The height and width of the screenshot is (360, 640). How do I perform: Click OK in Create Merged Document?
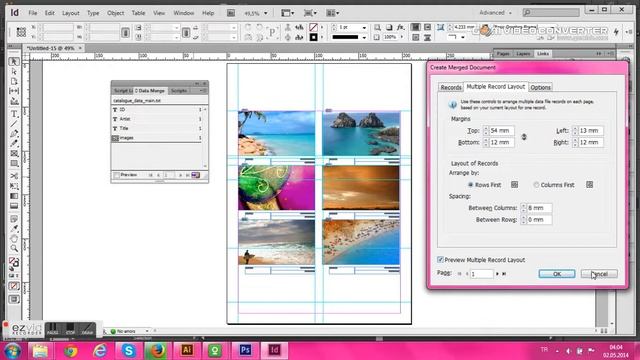557,274
